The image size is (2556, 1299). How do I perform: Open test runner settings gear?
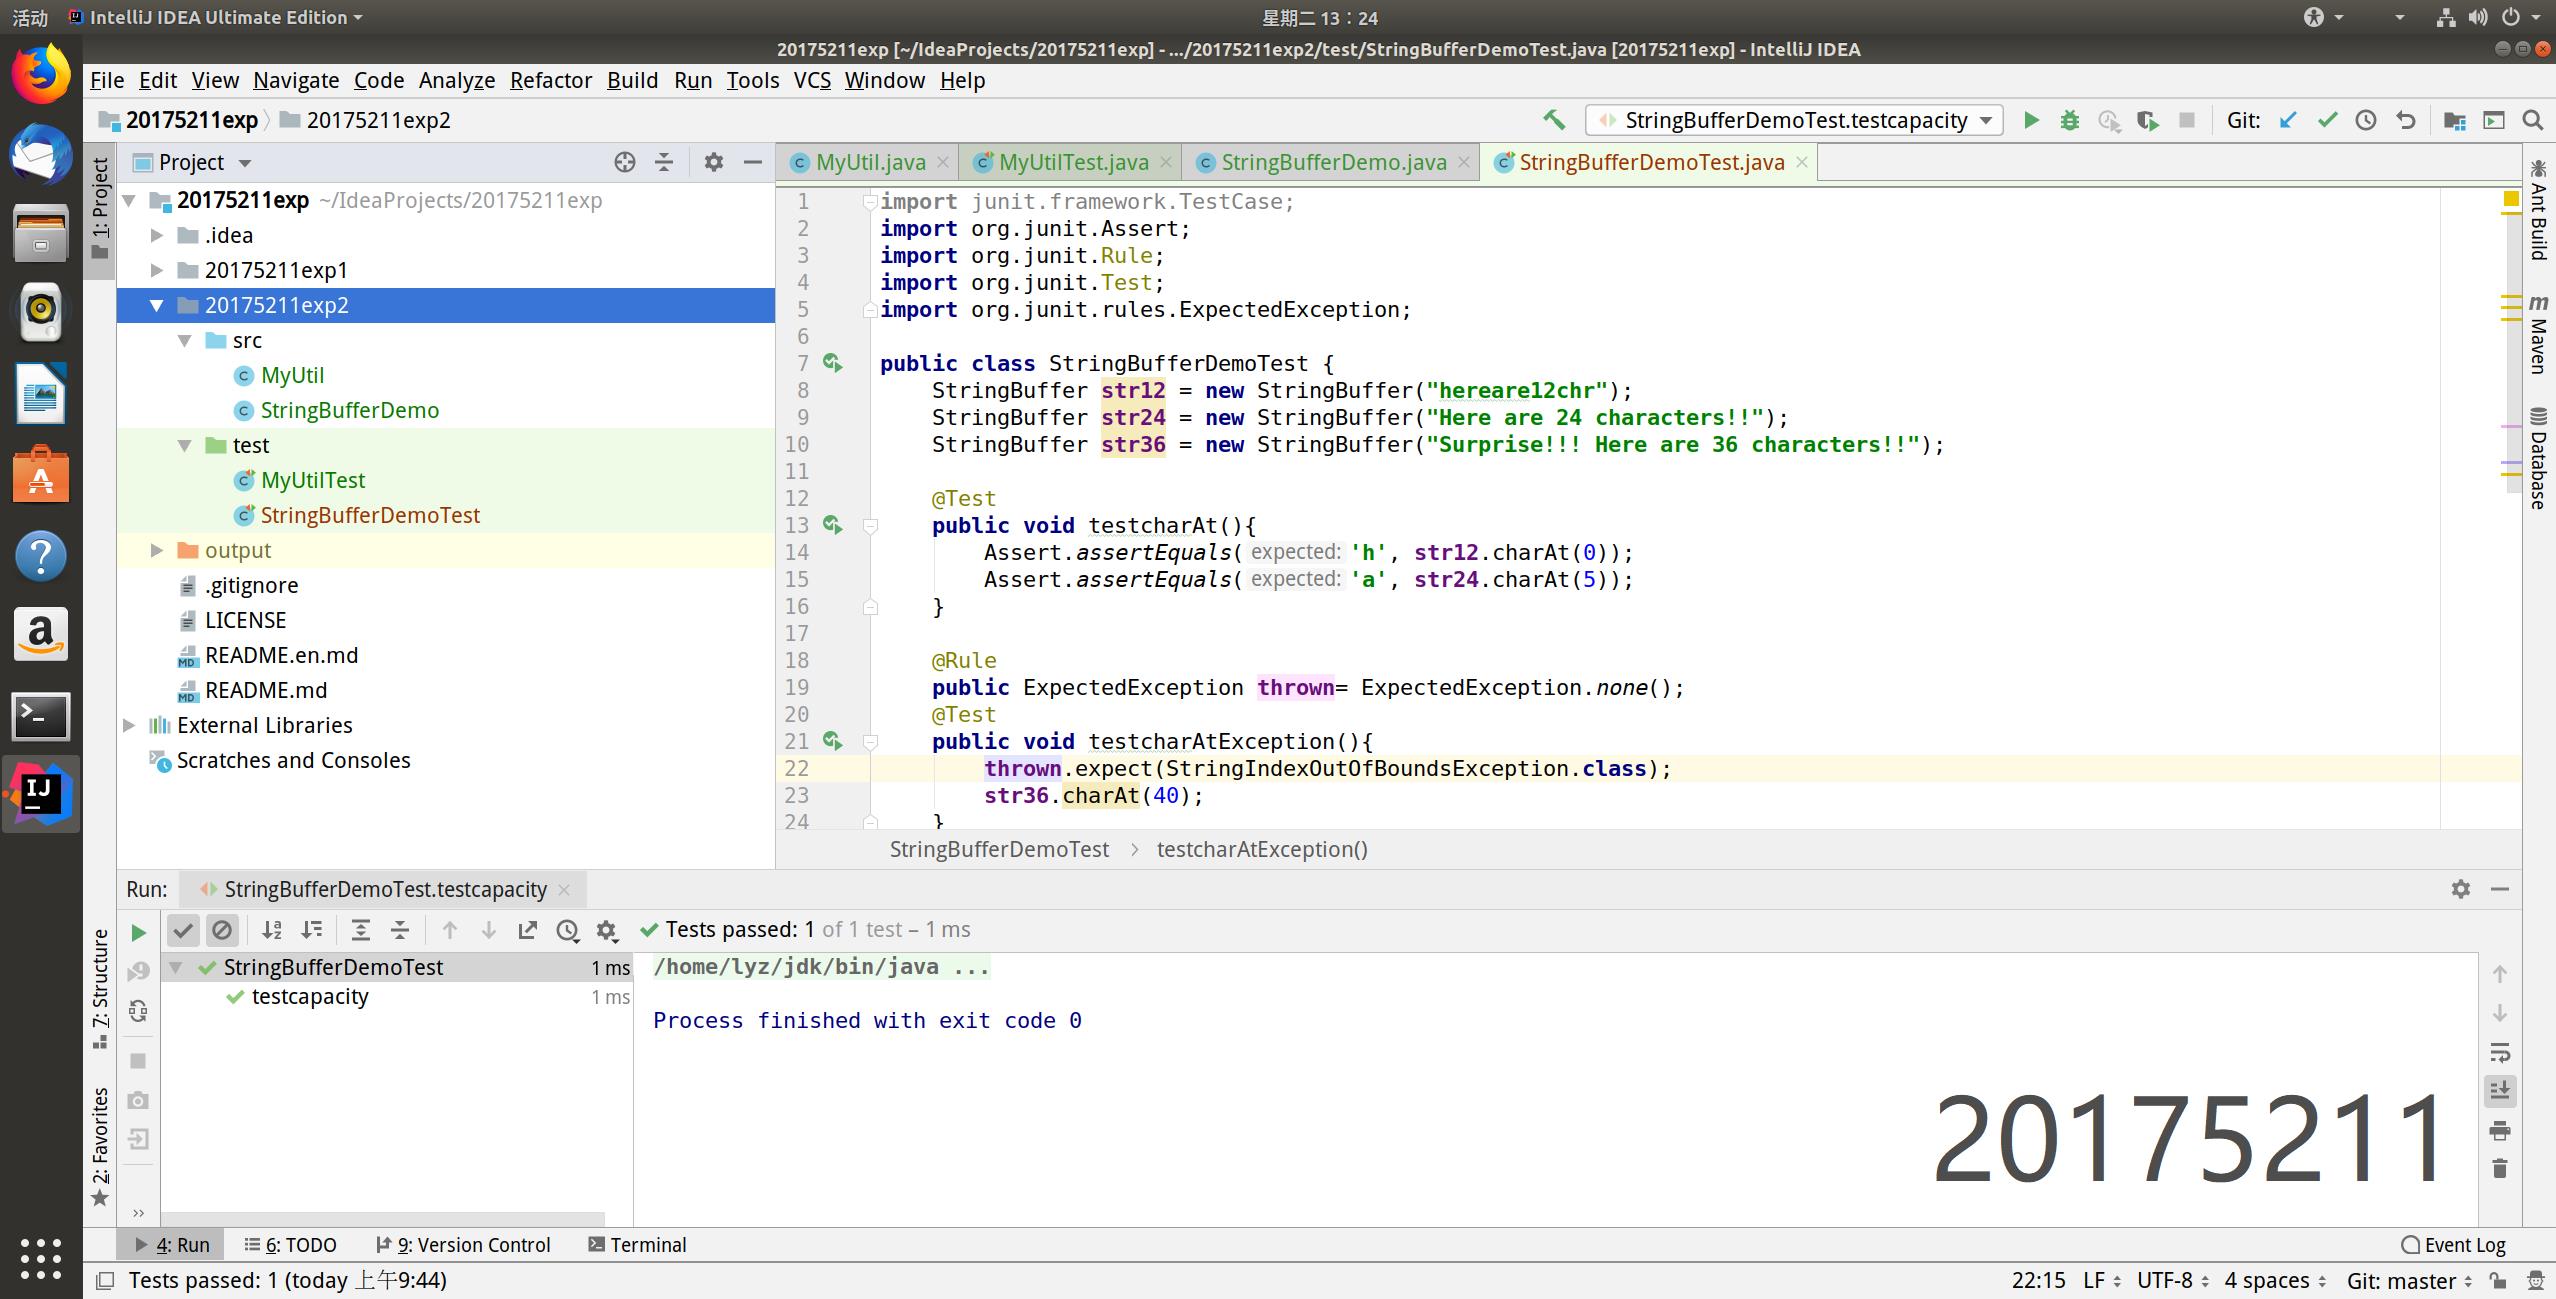[x=607, y=930]
